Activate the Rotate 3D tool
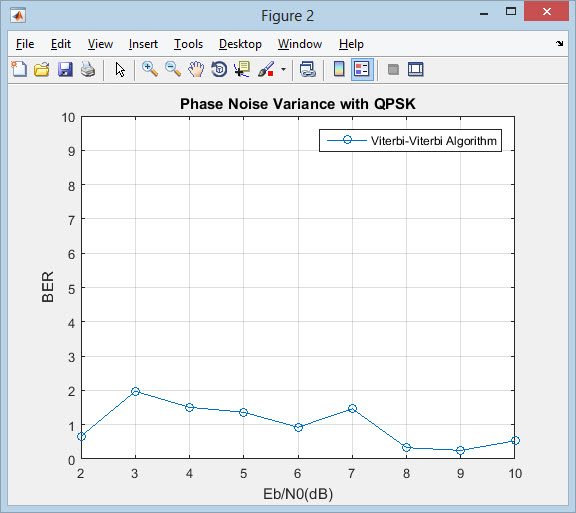Screen dimensions: 576x513 (x=219, y=69)
